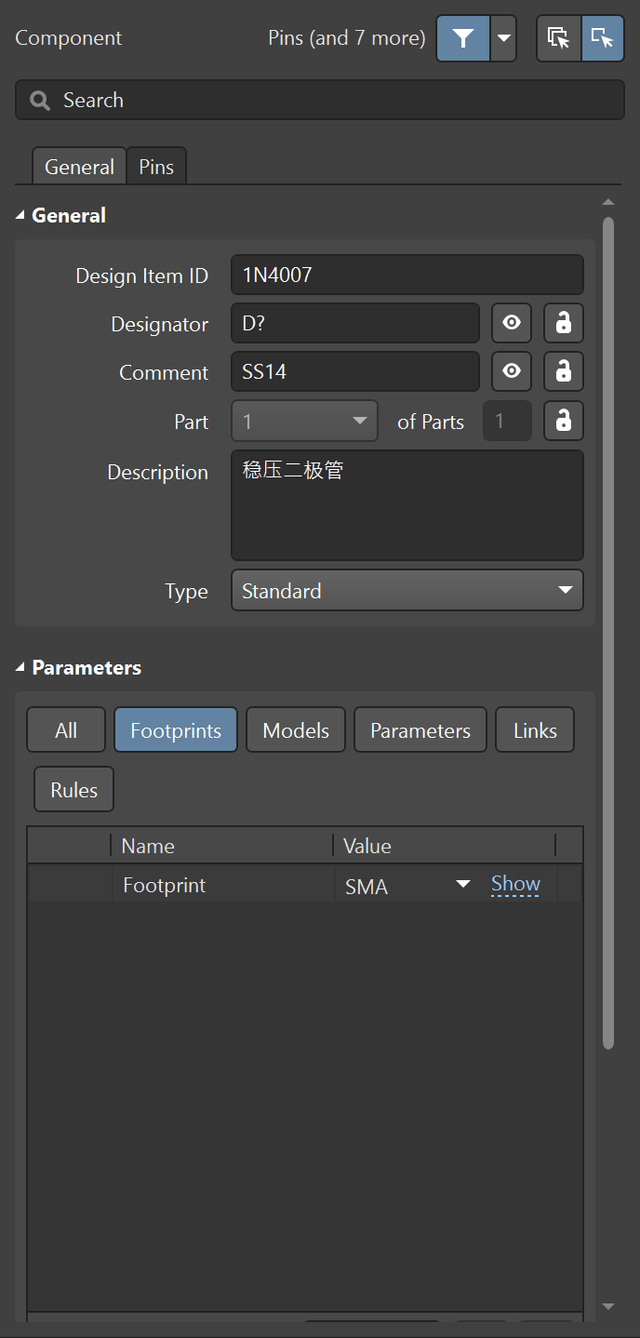Collapse the General section triangle
Viewport: 640px width, 1338px height.
pyautogui.click(x=21, y=215)
